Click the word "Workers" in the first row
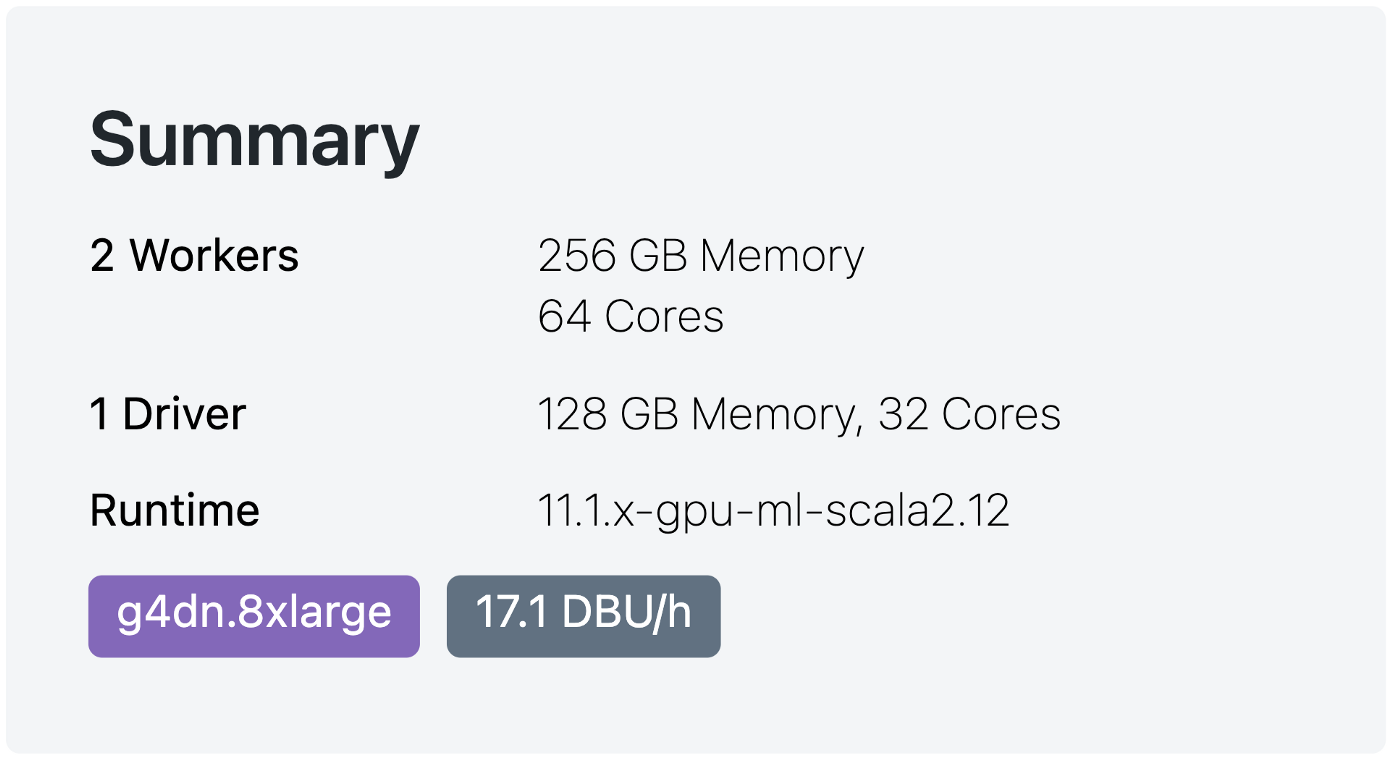1400x760 pixels. tap(214, 256)
